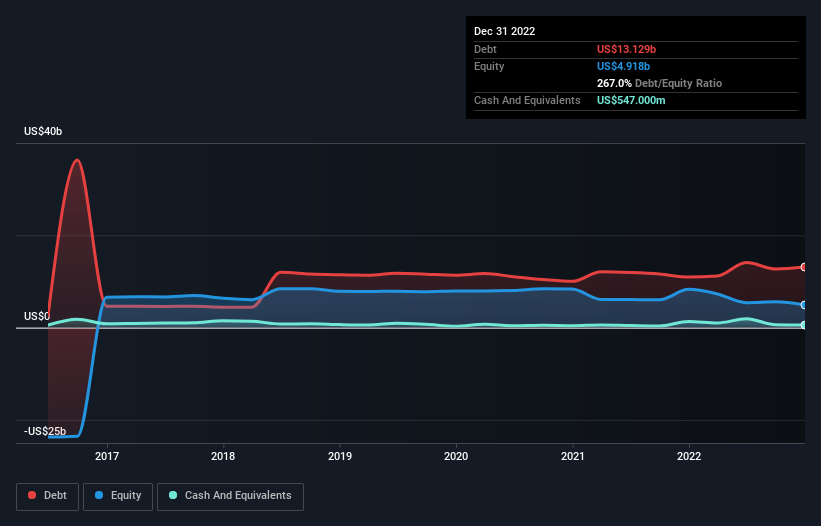Click the 2018 x-axis label
This screenshot has height=526, width=821.
coord(223,456)
